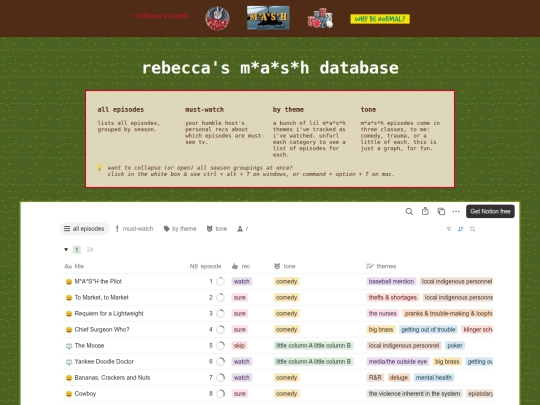This screenshot has width=540, height=405.
Task: Click the baseball mention theme tag
Action: 391,281
